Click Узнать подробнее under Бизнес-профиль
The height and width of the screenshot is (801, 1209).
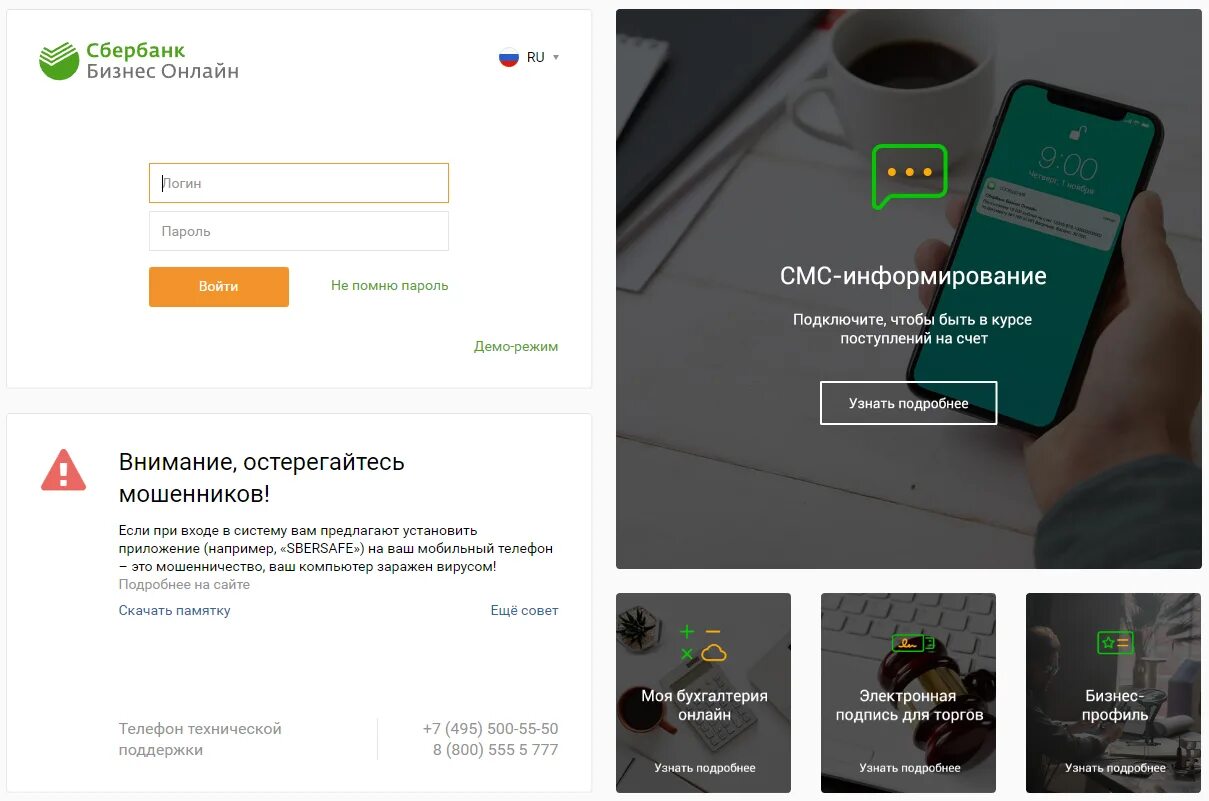pos(1115,768)
